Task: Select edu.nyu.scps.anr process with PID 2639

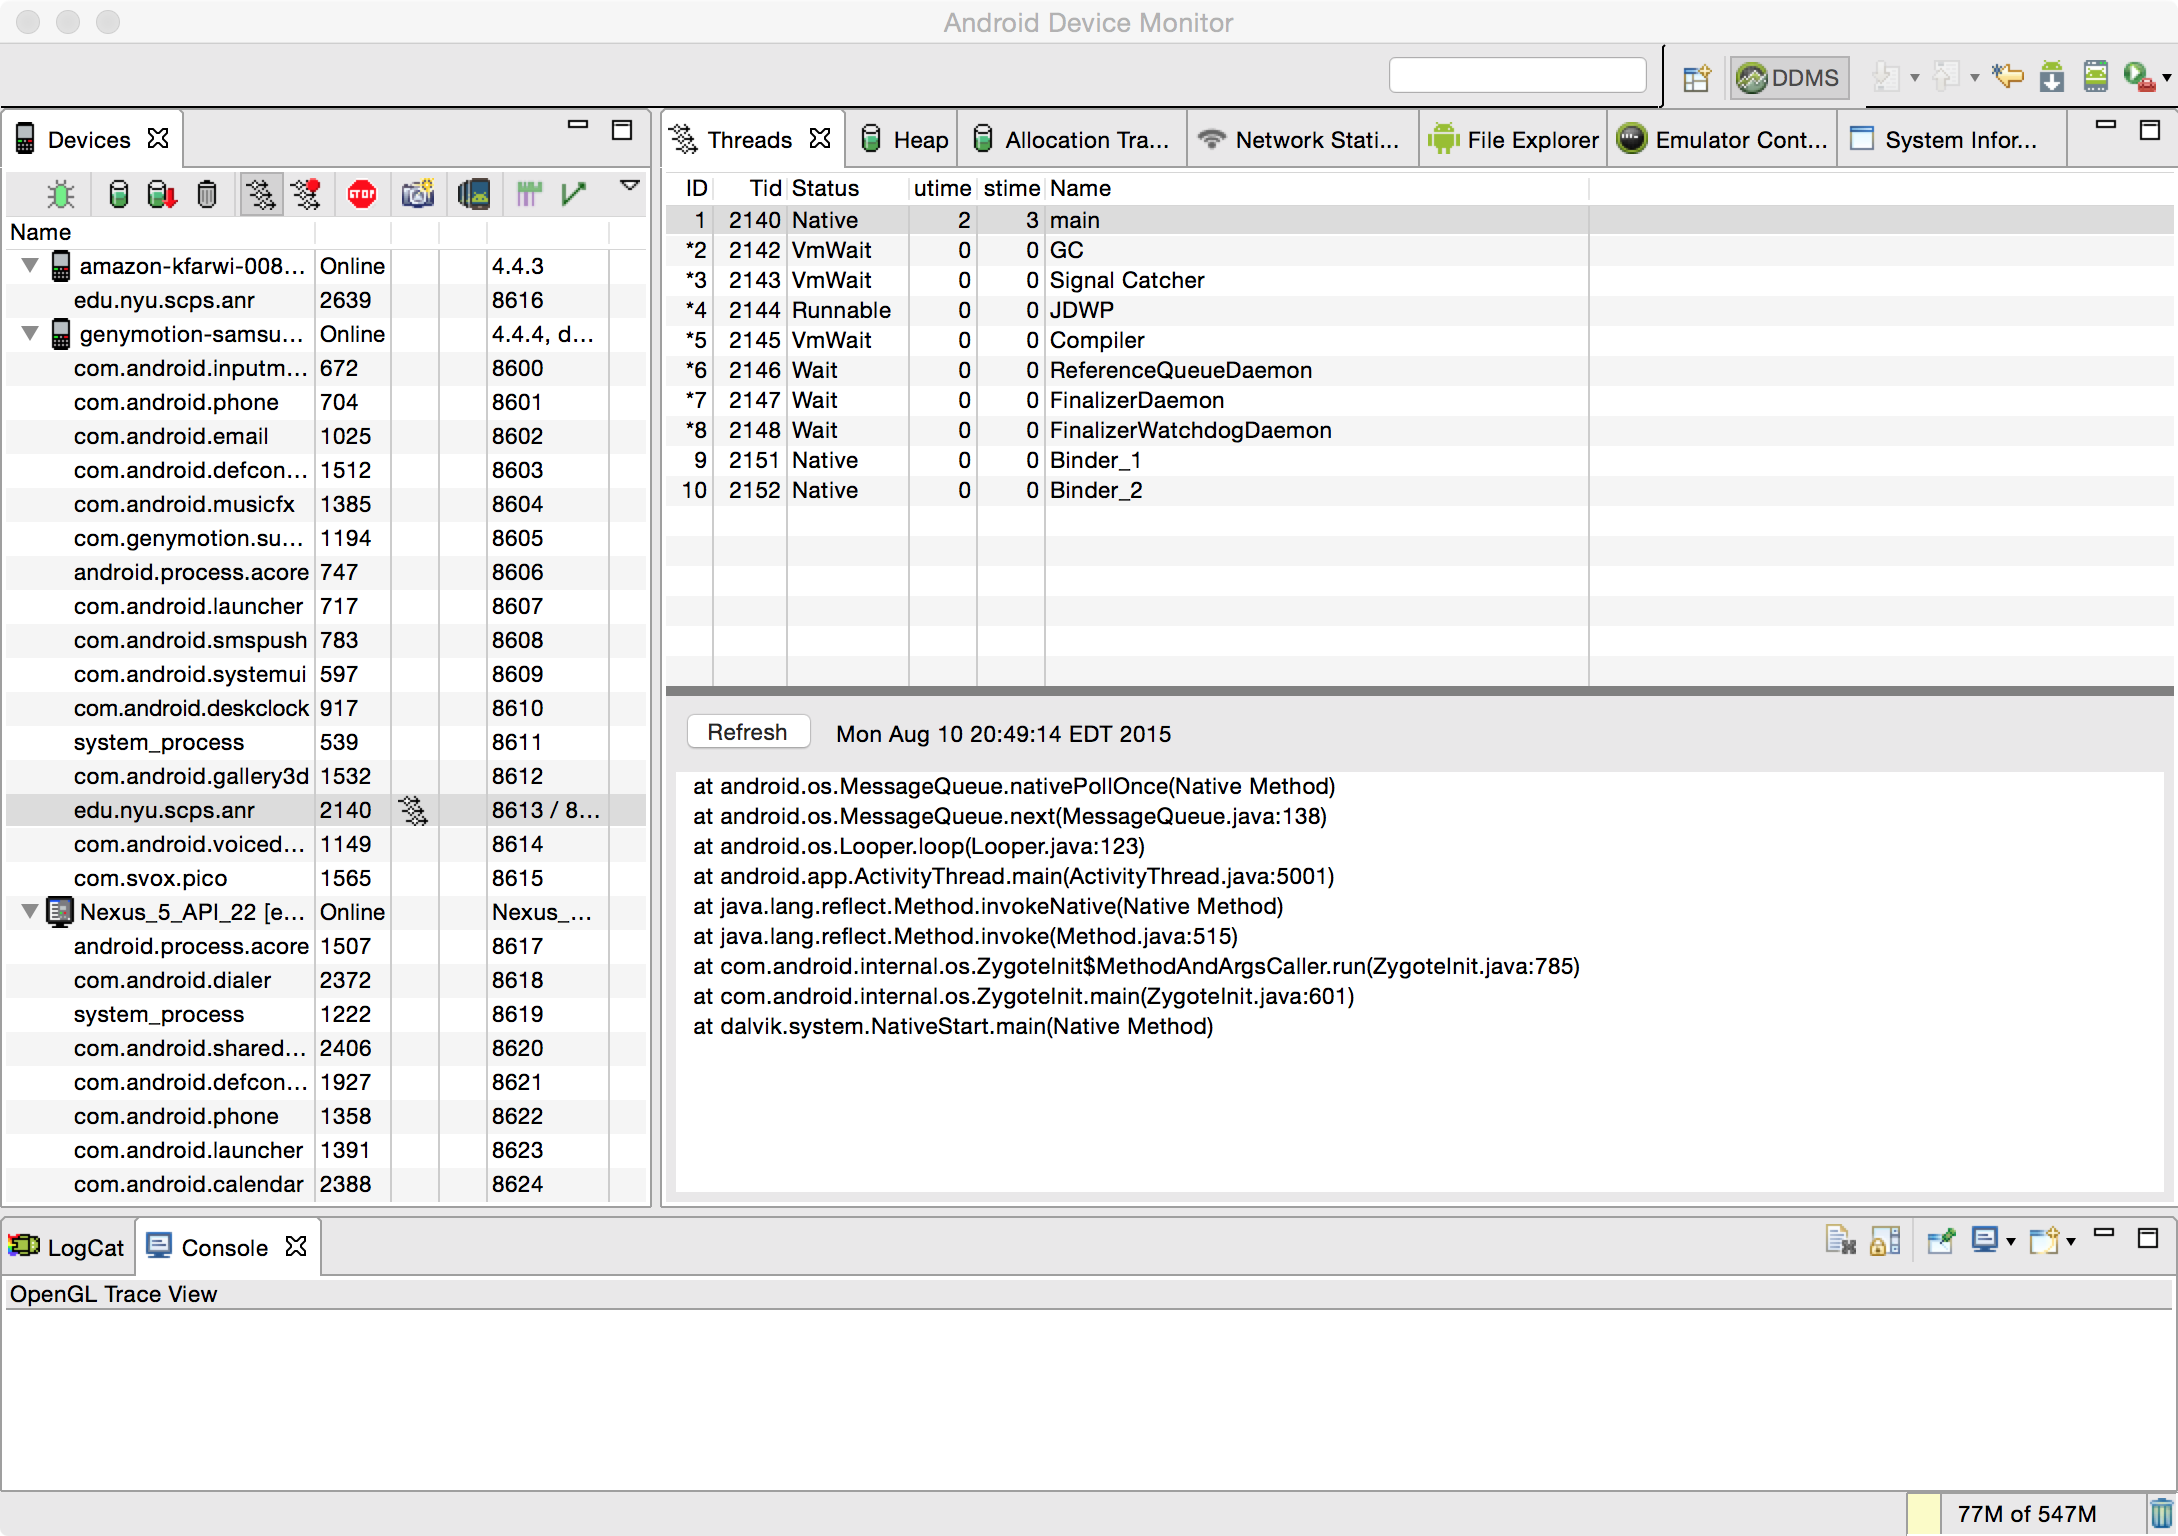Action: (x=326, y=300)
